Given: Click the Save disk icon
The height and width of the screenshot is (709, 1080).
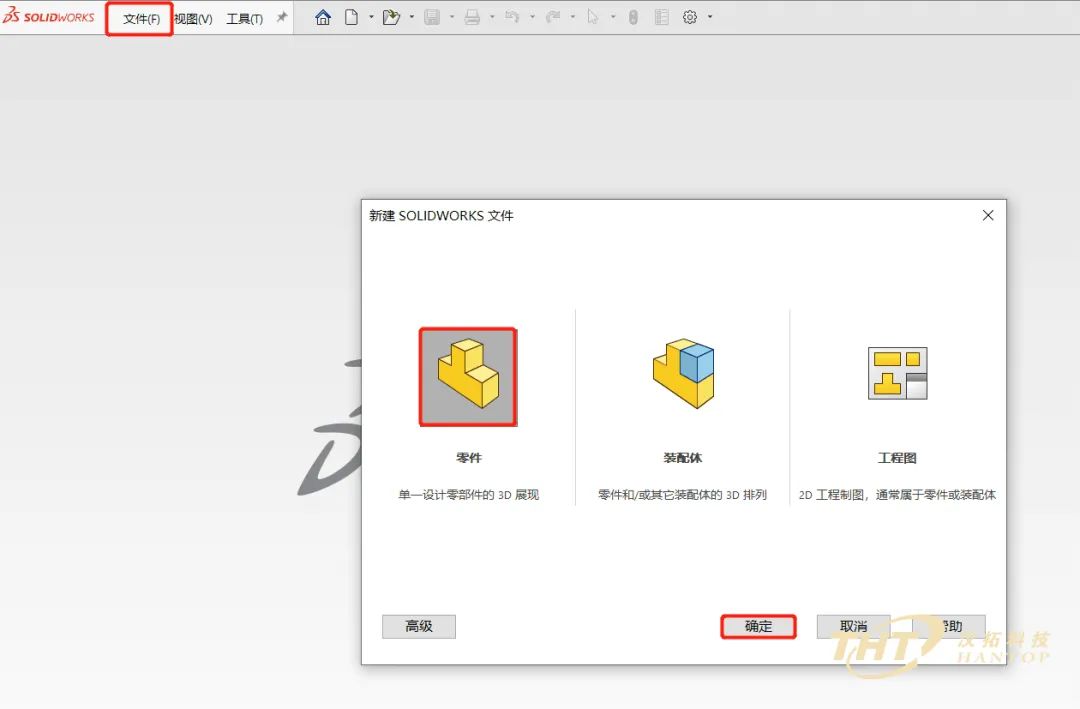Looking at the screenshot, I should [x=432, y=17].
